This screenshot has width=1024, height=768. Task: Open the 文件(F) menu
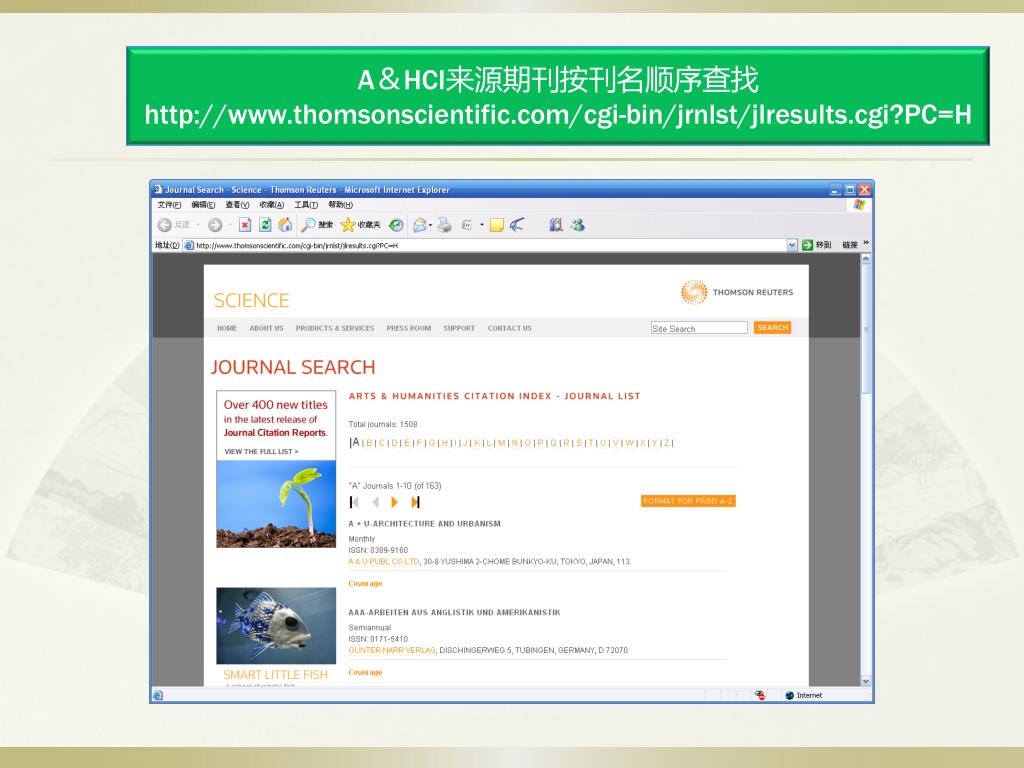point(169,205)
